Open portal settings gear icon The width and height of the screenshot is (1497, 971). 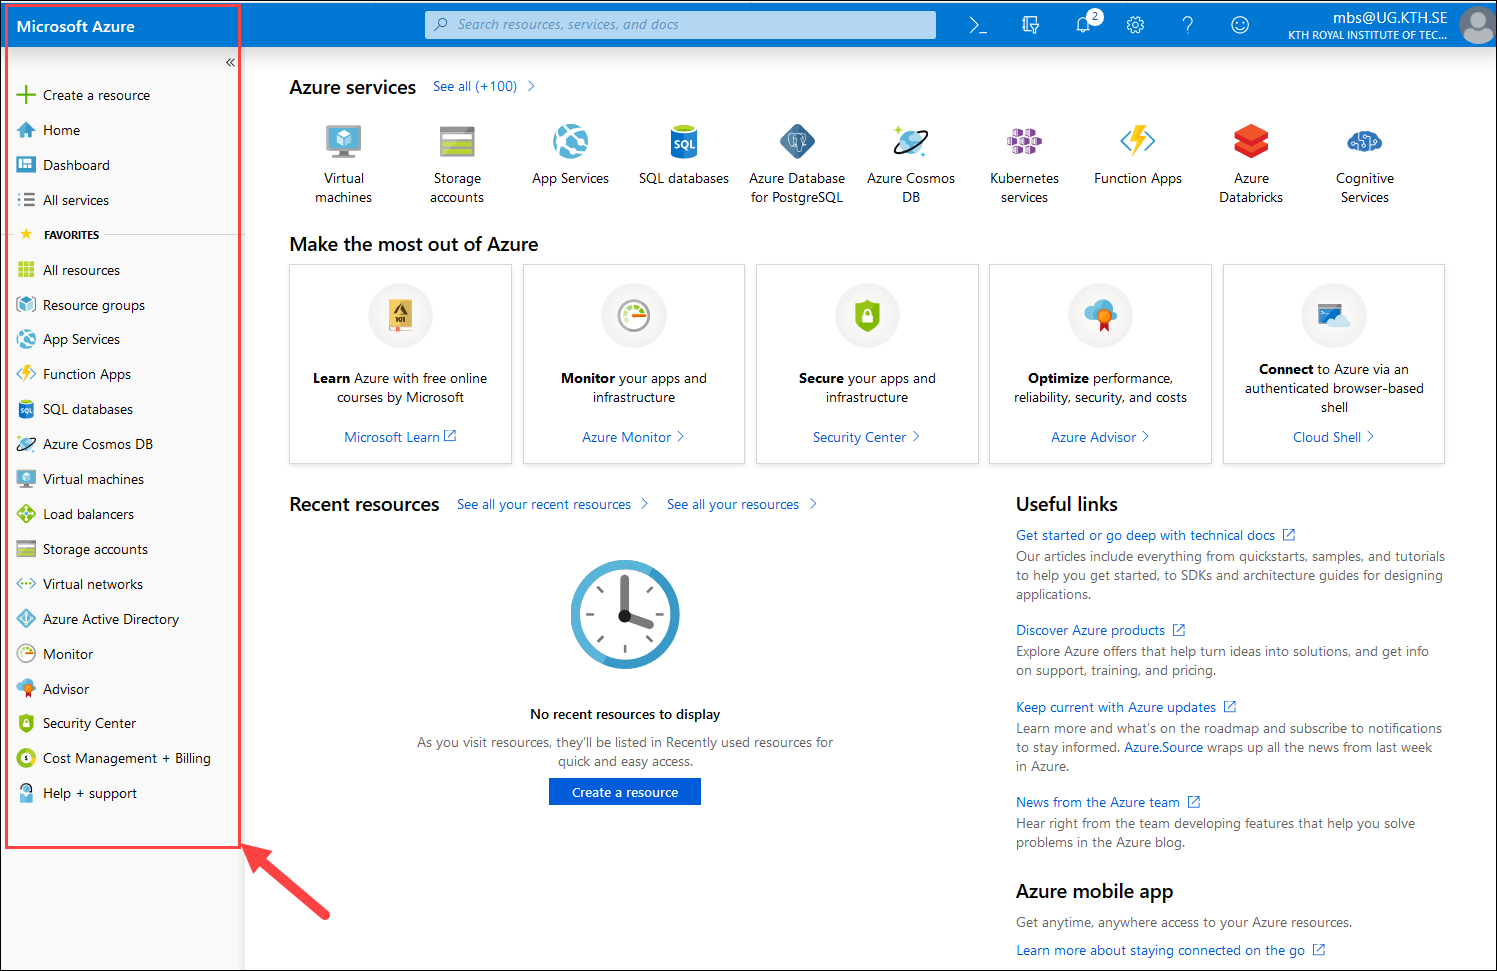click(x=1135, y=25)
